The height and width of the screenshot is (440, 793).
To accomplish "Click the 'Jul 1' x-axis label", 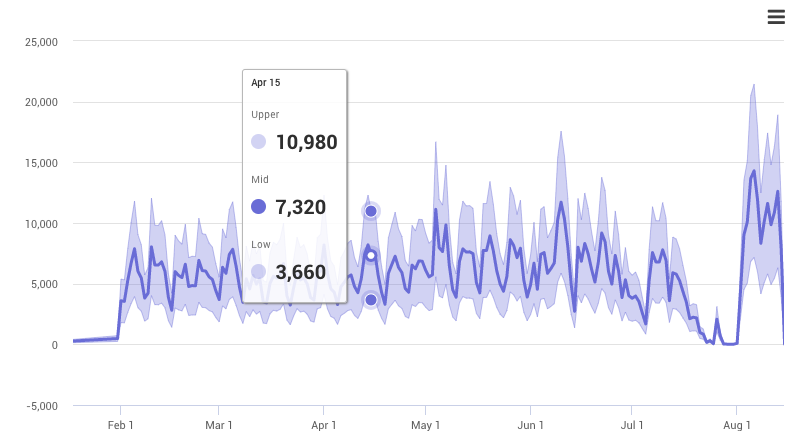I will click(632, 425).
